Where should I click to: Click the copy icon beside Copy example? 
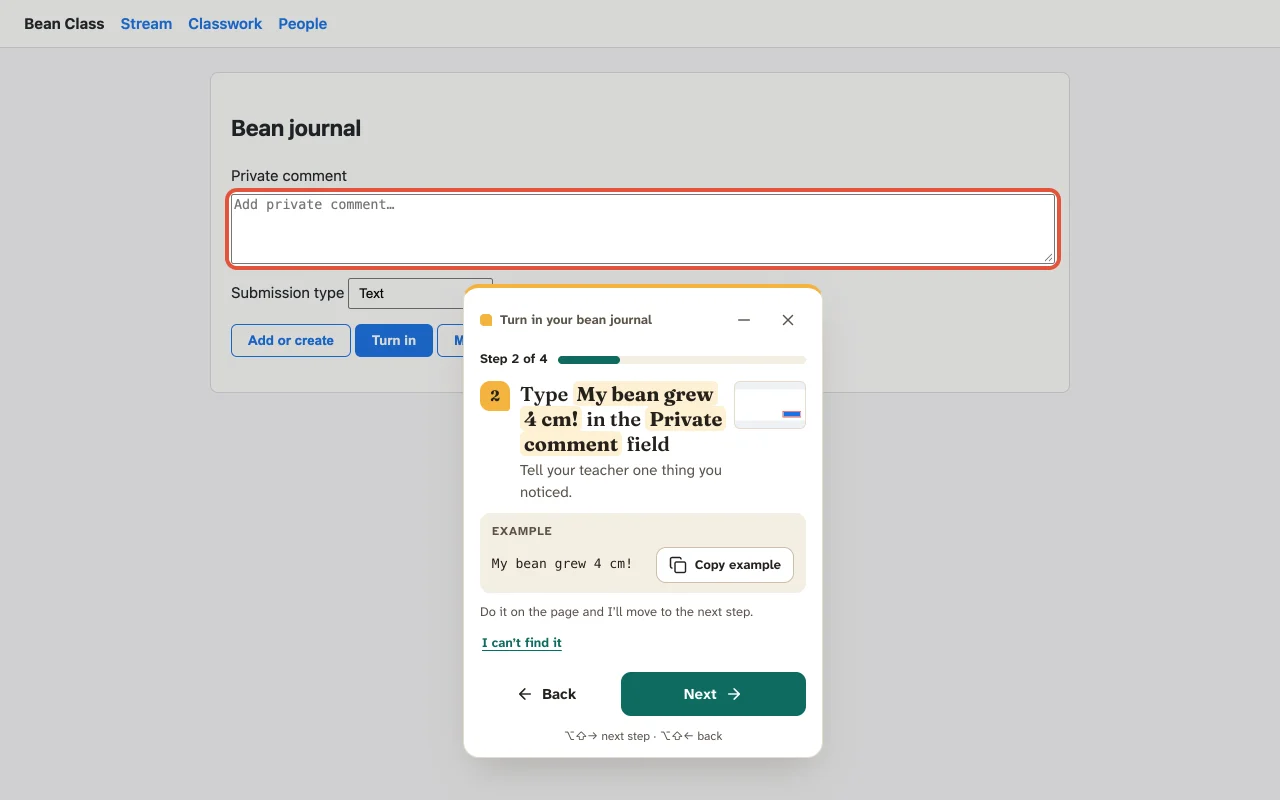pyautogui.click(x=678, y=565)
